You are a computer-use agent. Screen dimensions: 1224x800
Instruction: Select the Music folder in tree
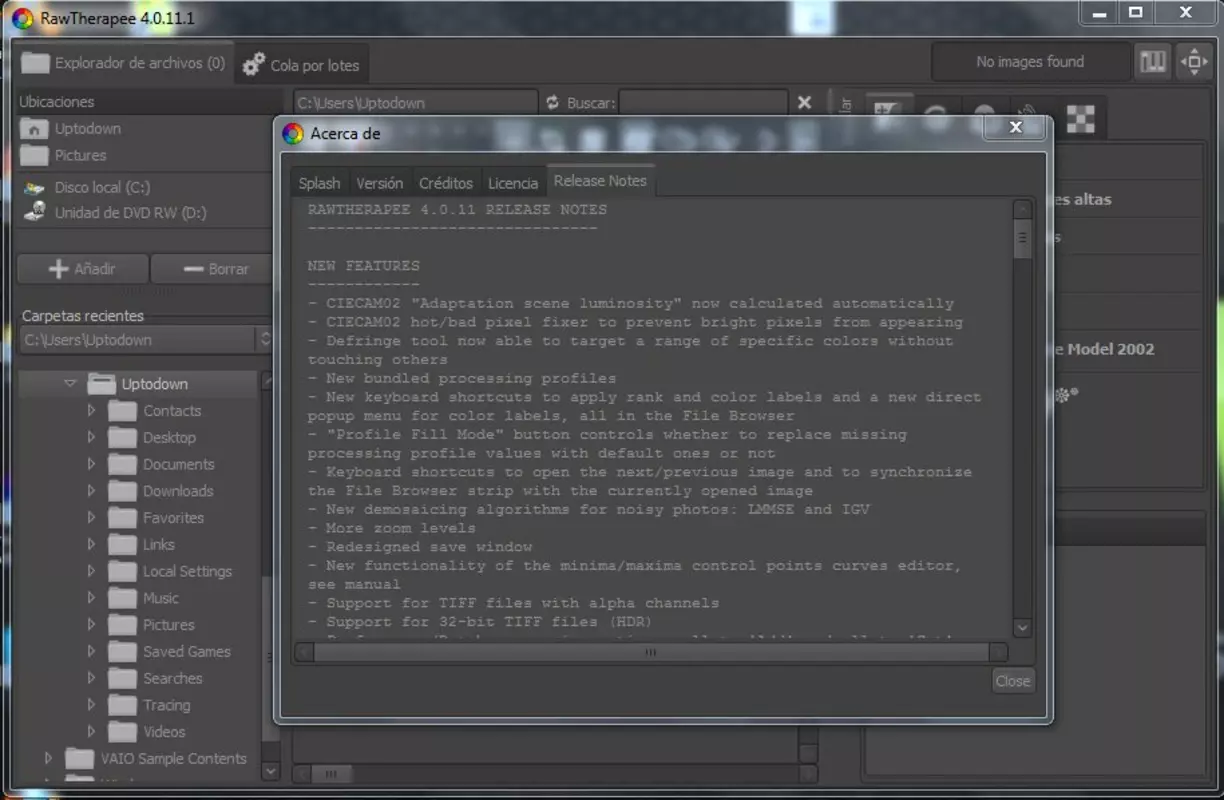(160, 598)
